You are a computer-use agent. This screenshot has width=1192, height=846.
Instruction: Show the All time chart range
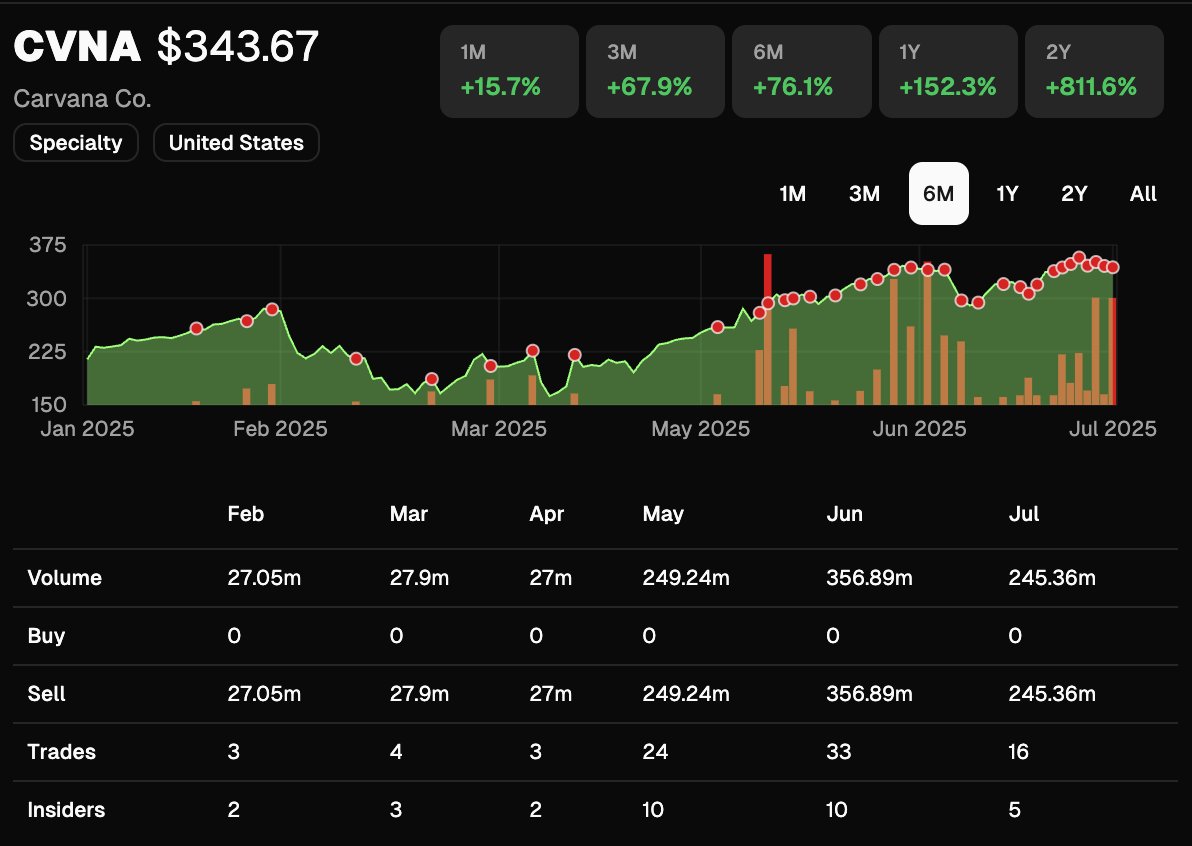pyautogui.click(x=1143, y=194)
